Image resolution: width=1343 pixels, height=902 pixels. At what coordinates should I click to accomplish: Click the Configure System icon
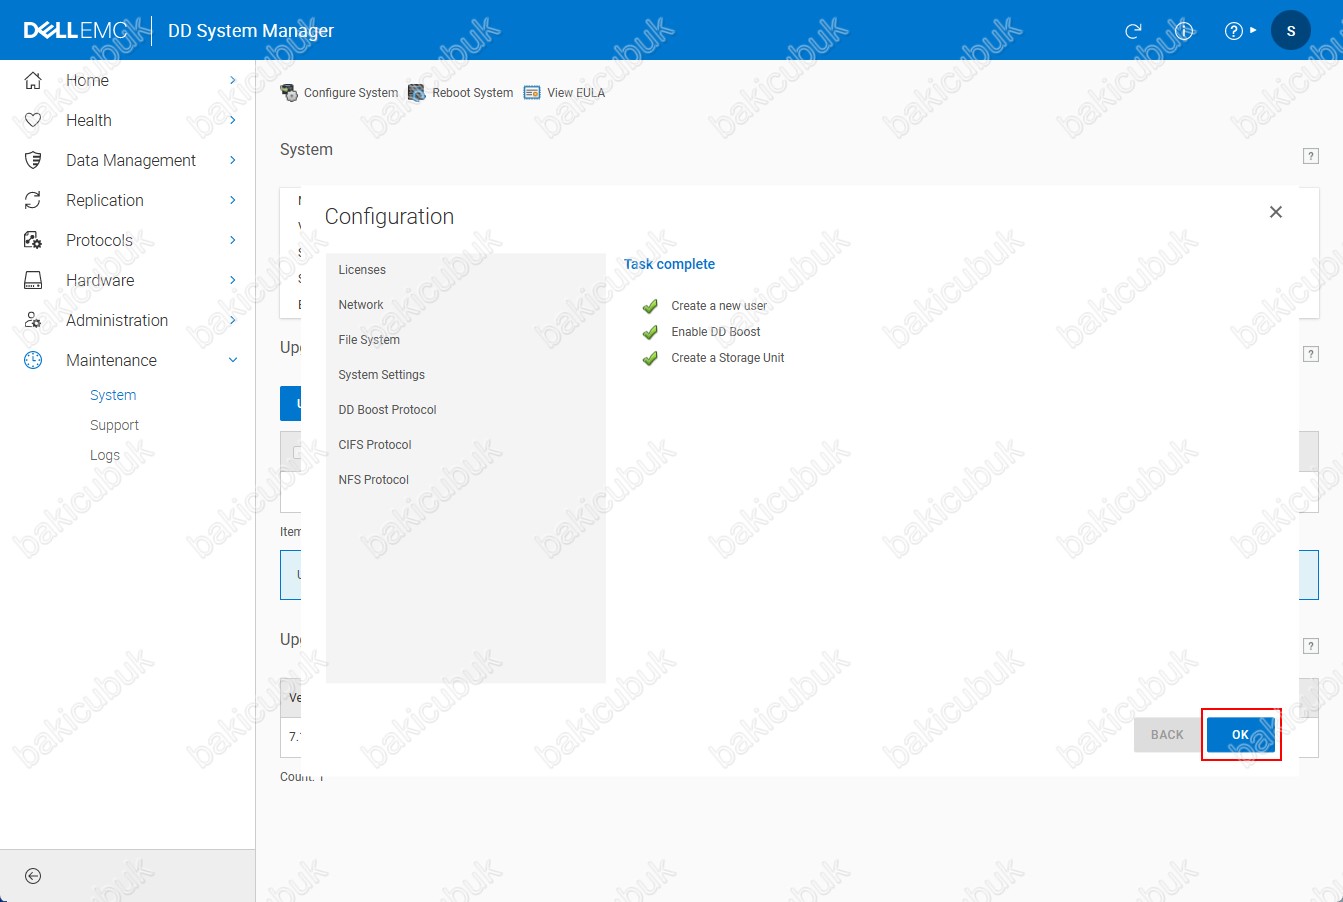tap(289, 93)
